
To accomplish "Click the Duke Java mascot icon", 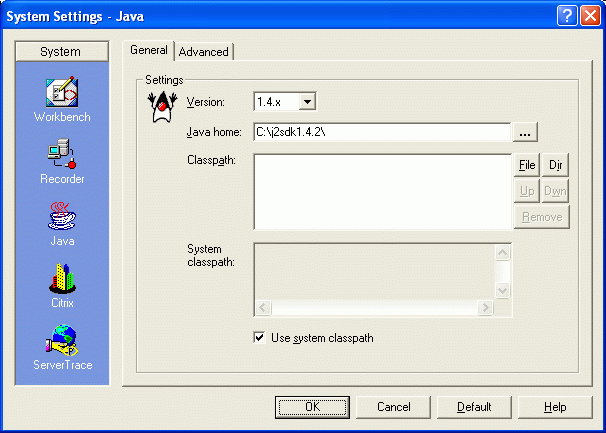I will tap(162, 106).
